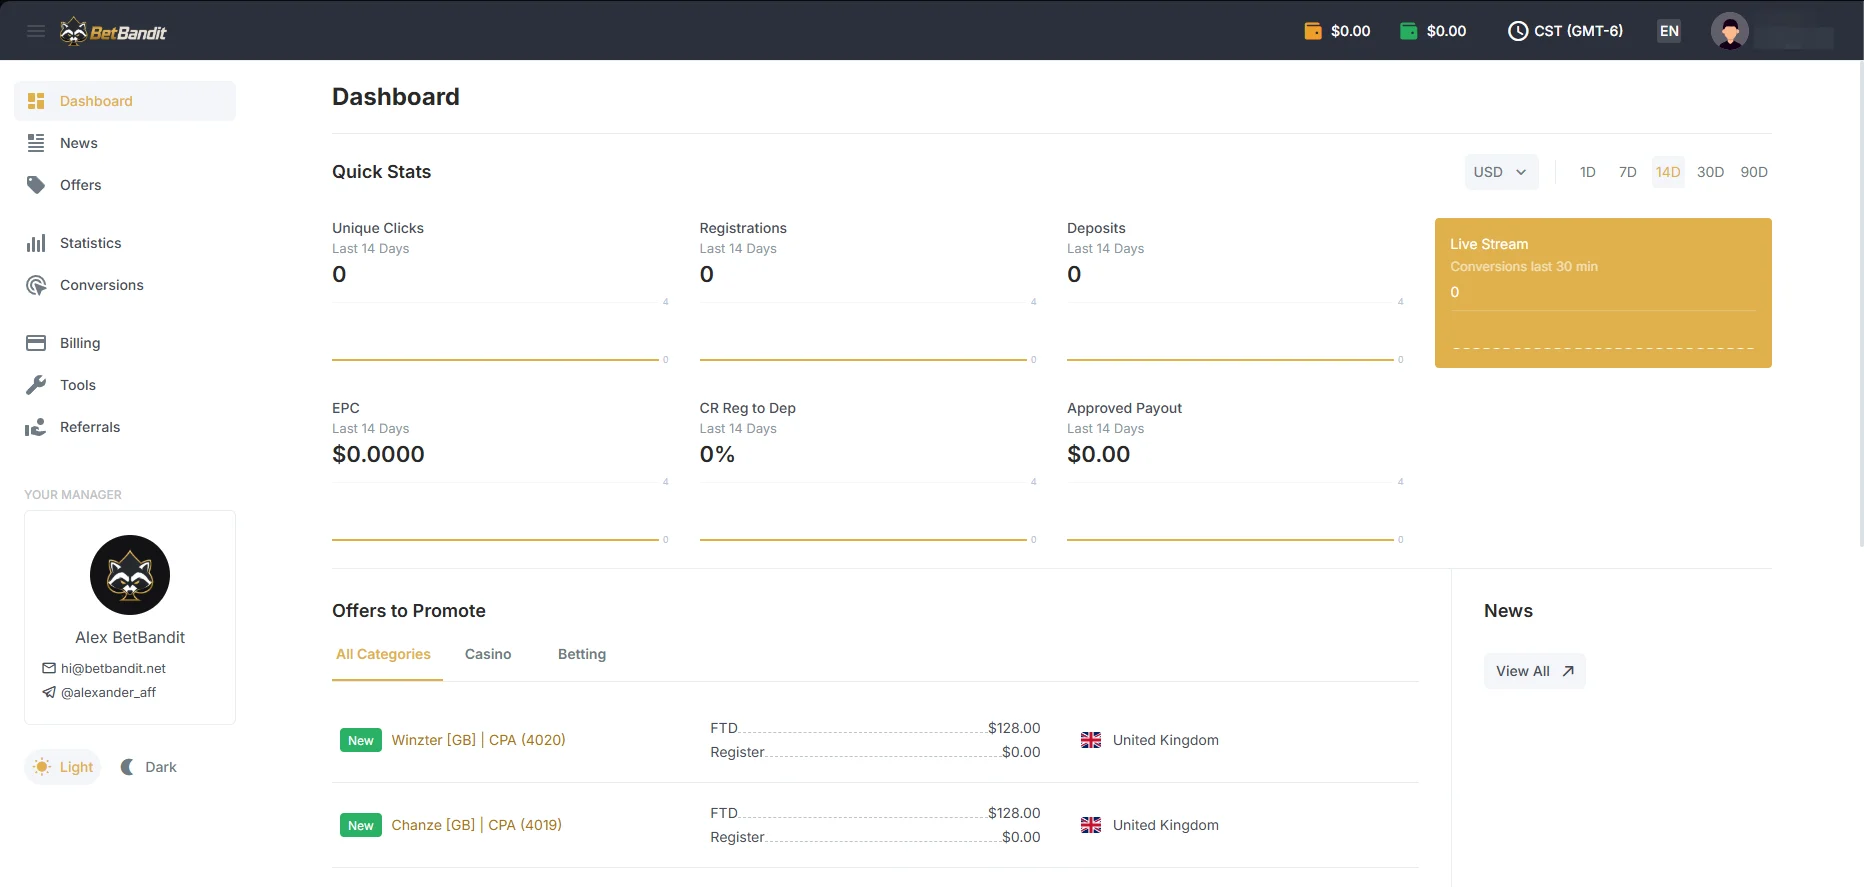This screenshot has width=1864, height=887.
Task: Click the manager raccoon avatar
Action: tap(130, 575)
